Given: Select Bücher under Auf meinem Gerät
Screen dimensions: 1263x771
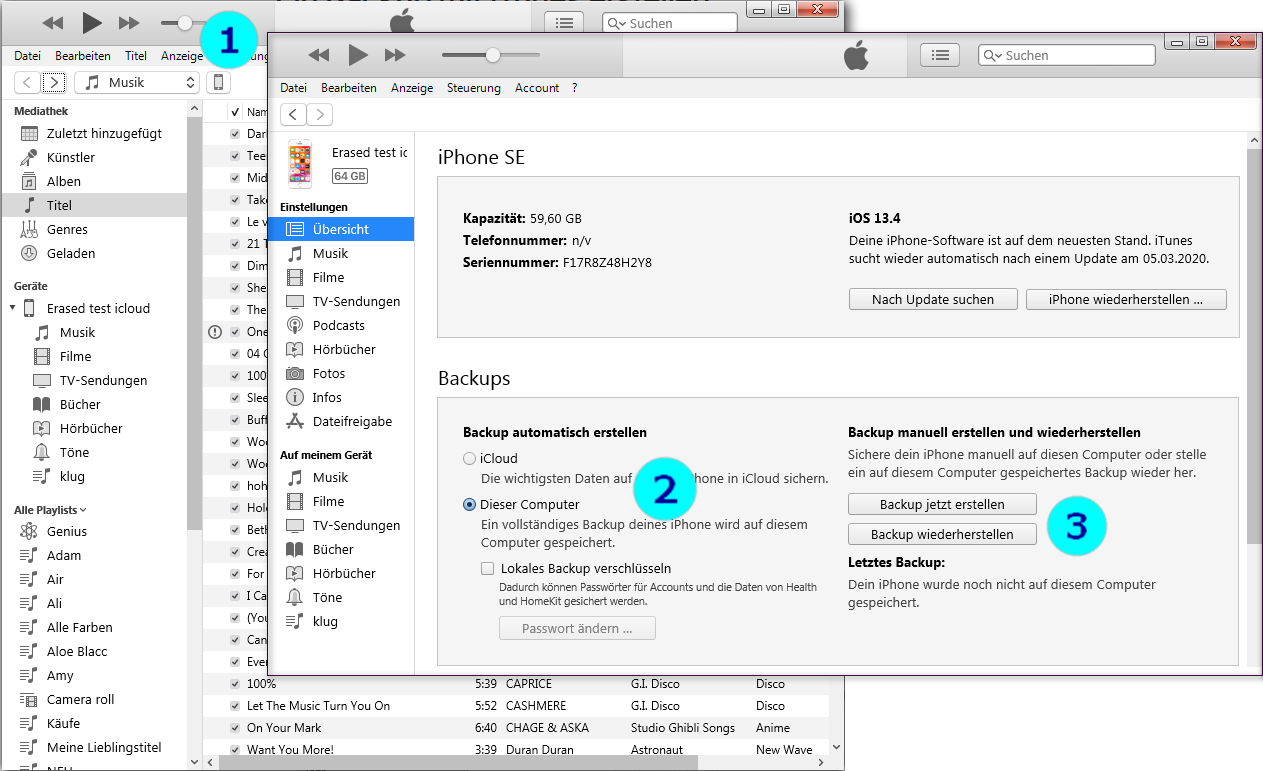Looking at the screenshot, I should click(x=342, y=549).
